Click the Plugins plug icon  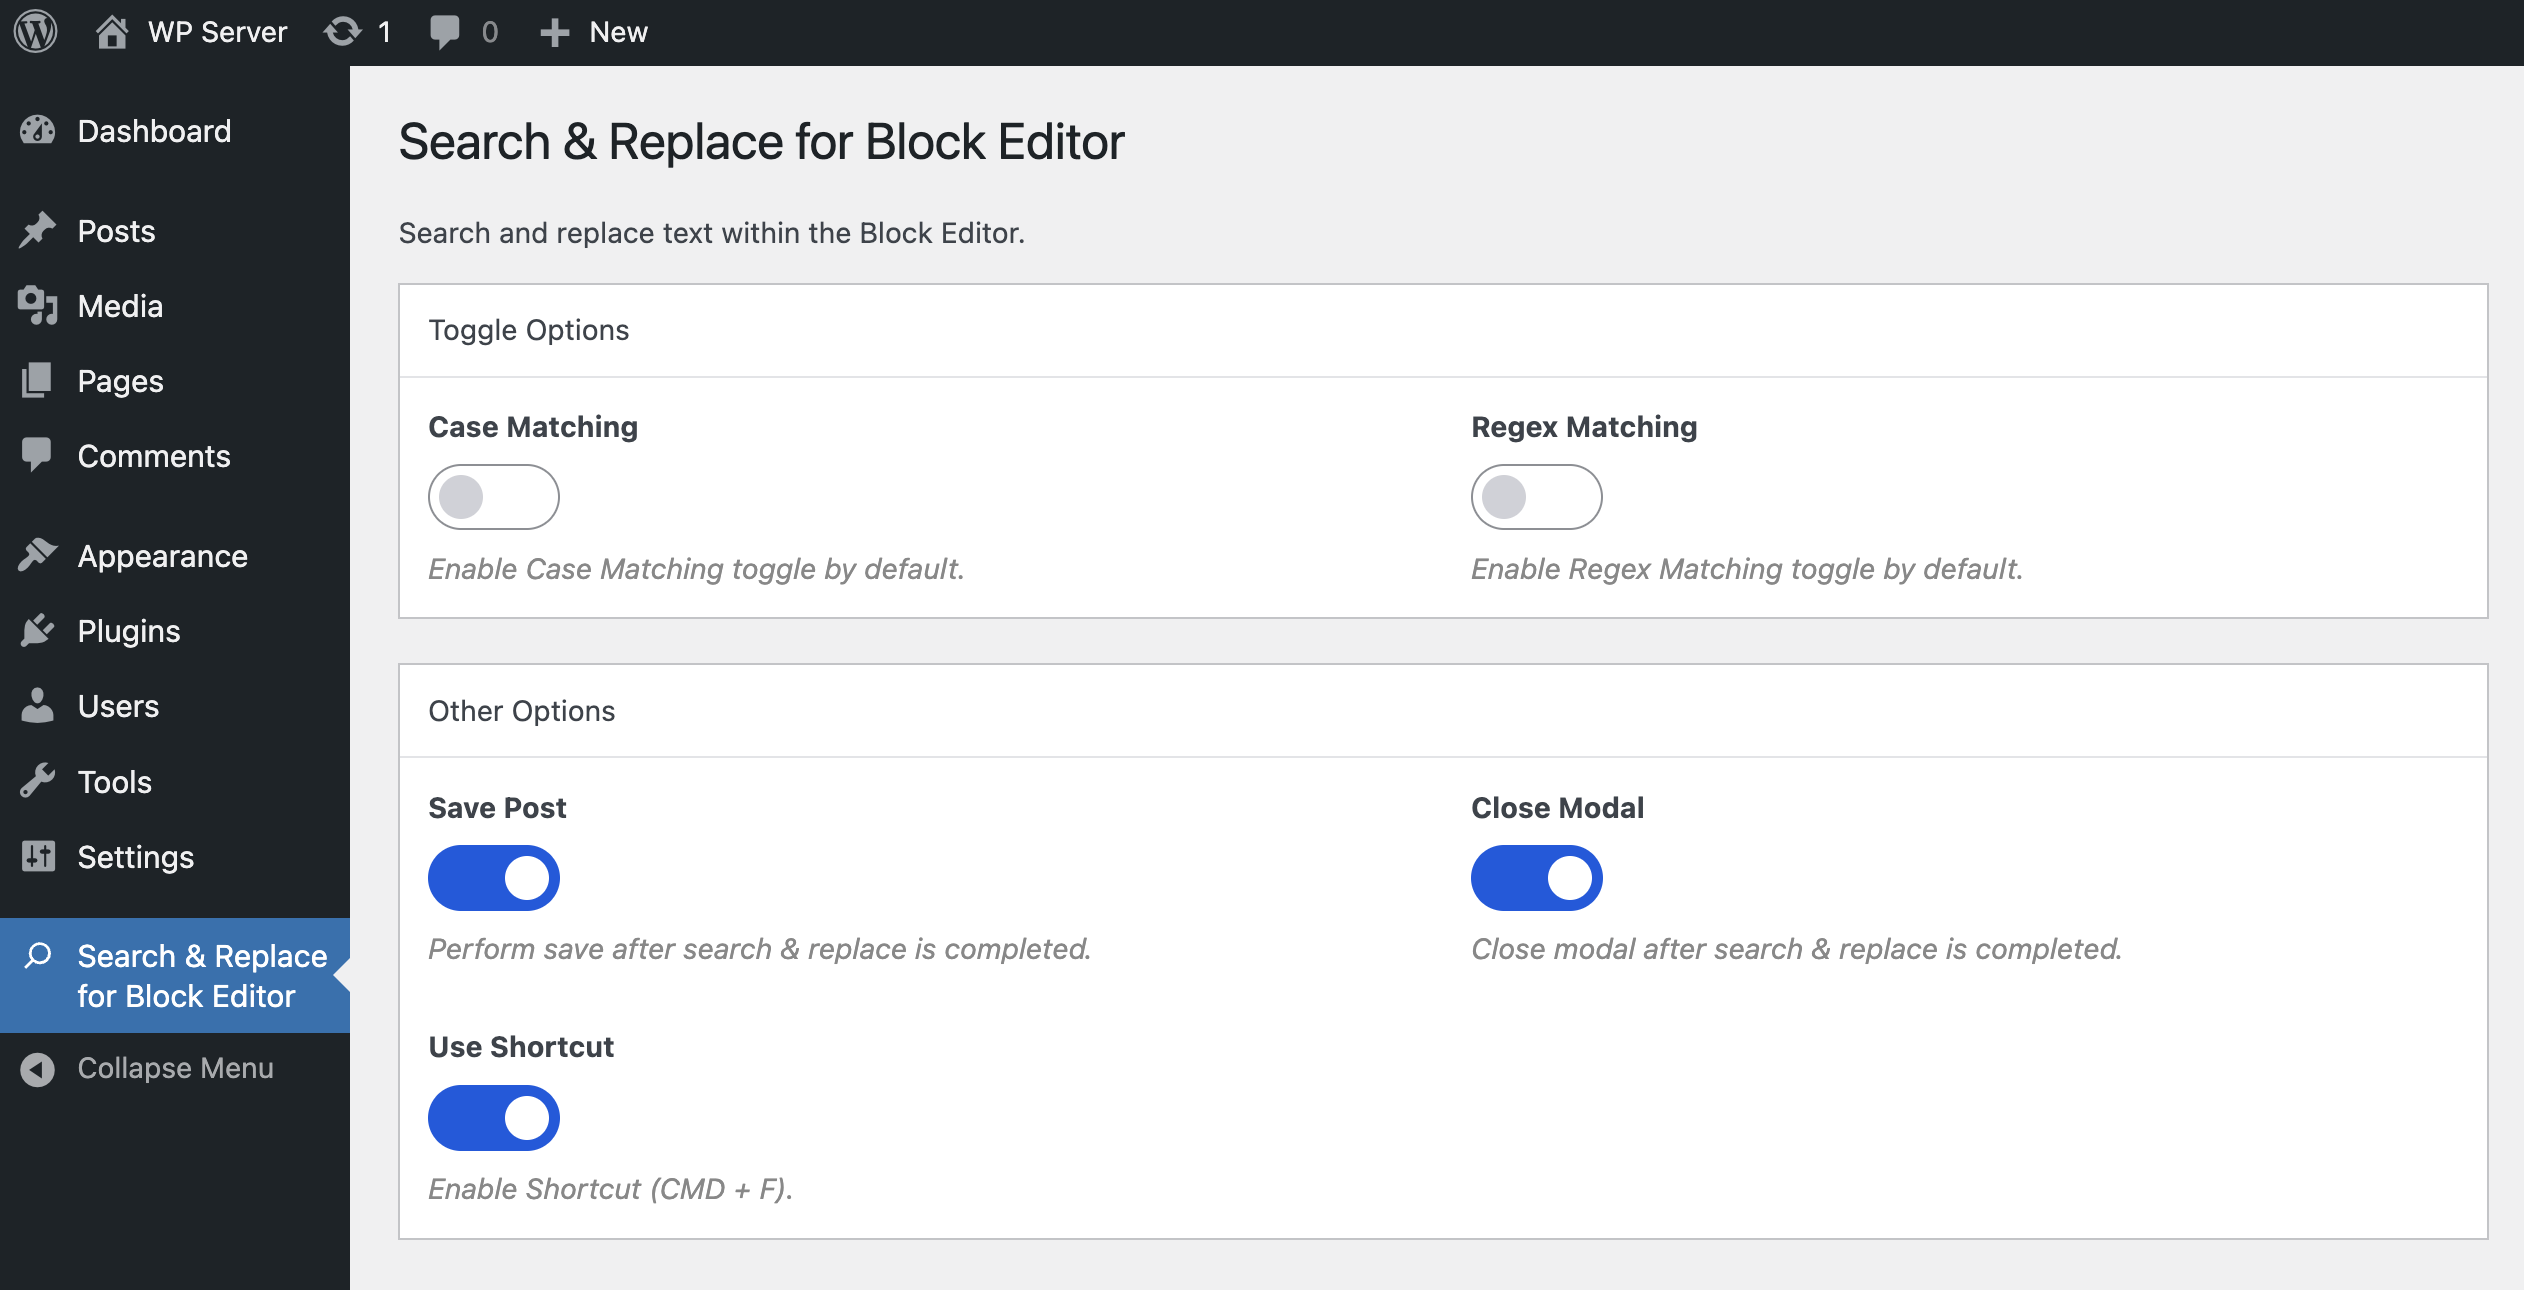38,631
